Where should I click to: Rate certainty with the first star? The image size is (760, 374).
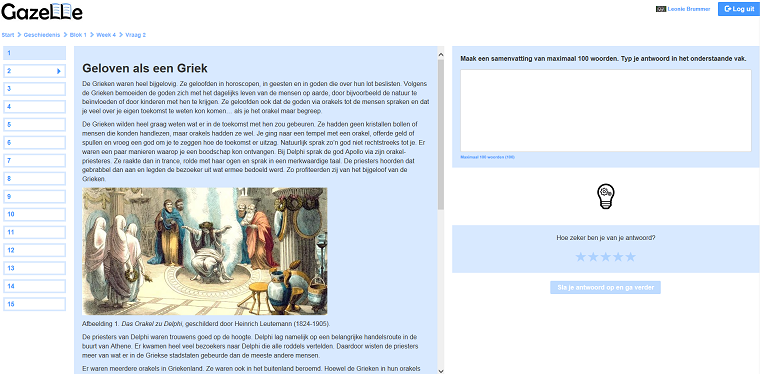pos(581,257)
